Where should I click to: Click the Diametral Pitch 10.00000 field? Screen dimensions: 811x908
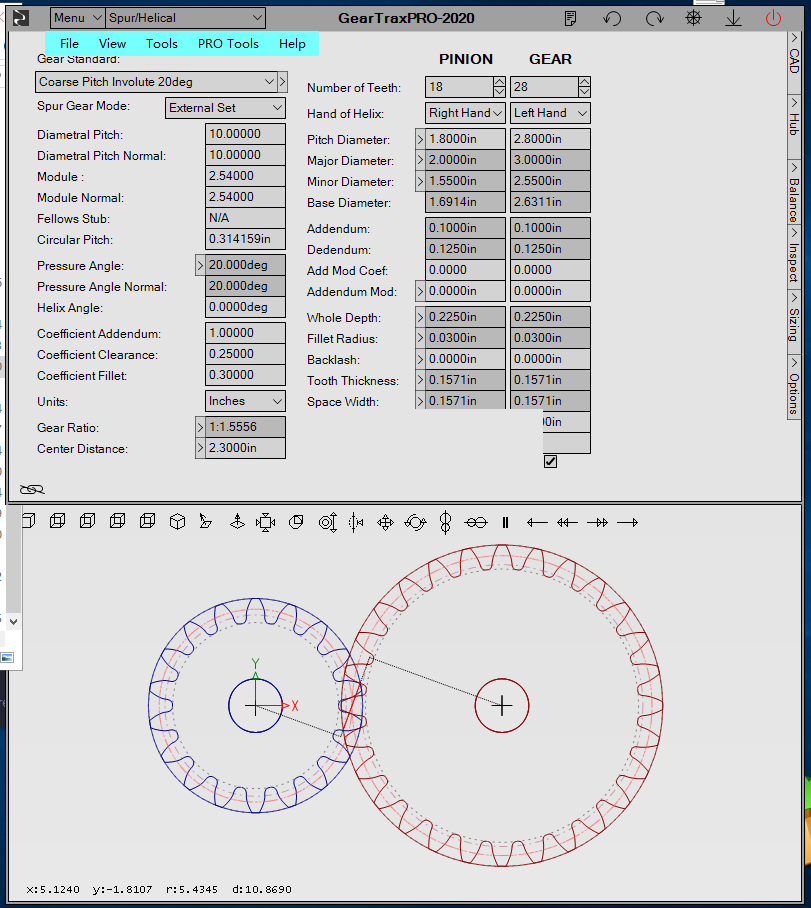click(245, 134)
